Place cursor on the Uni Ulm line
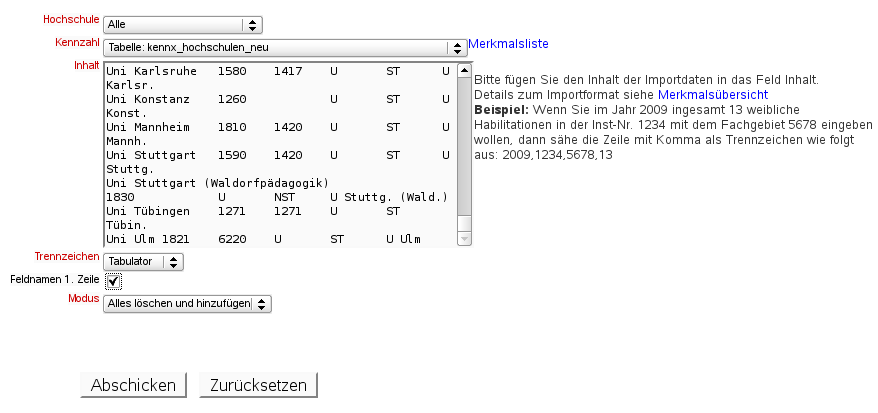This screenshot has height=413, width=878. [263, 240]
